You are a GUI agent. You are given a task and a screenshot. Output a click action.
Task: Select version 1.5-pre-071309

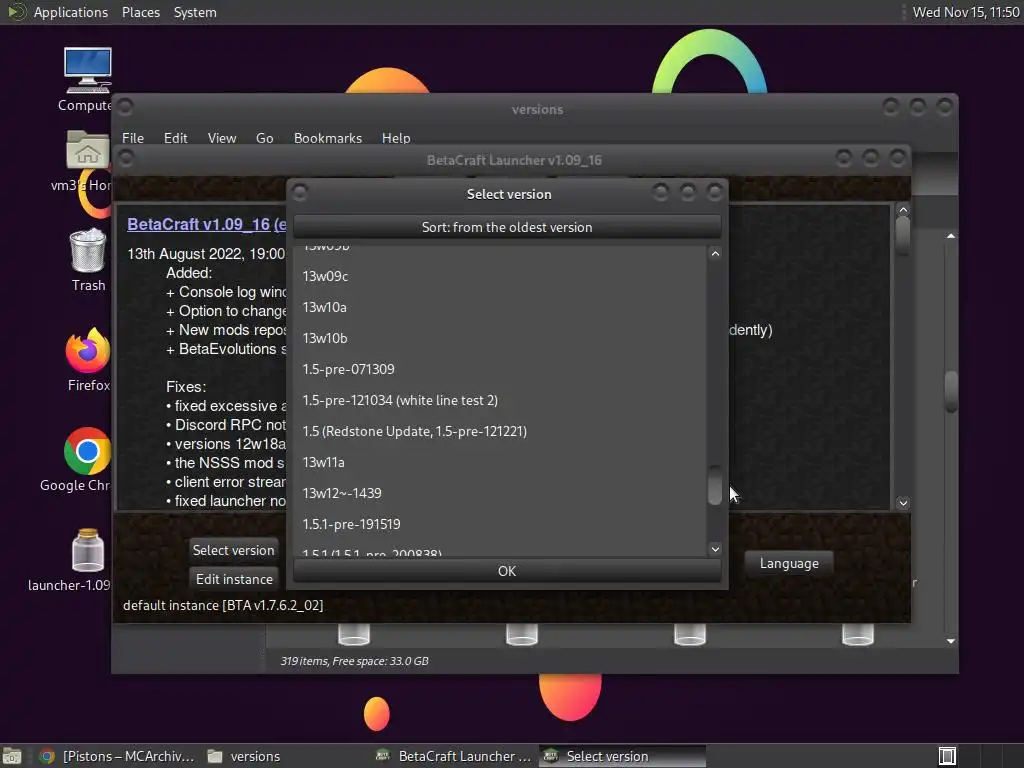pyautogui.click(x=500, y=369)
